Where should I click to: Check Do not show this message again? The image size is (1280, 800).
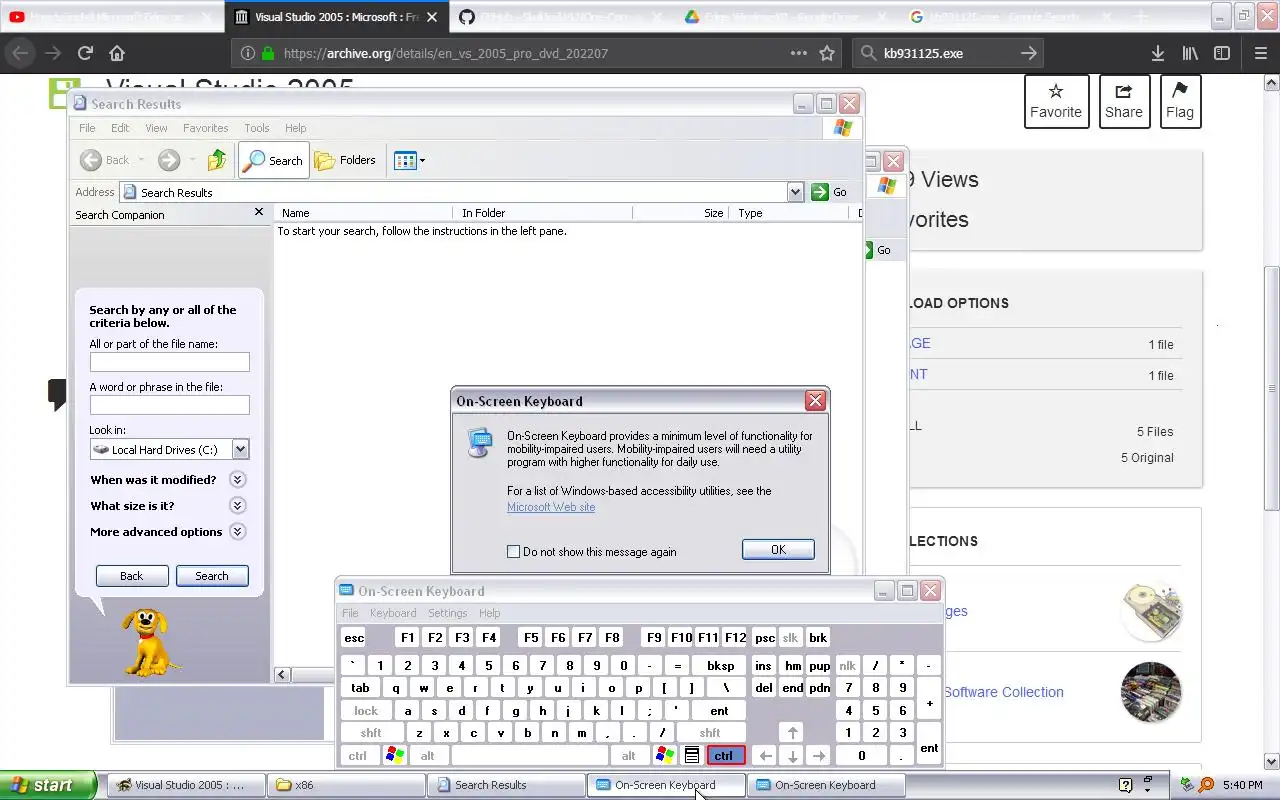click(514, 551)
